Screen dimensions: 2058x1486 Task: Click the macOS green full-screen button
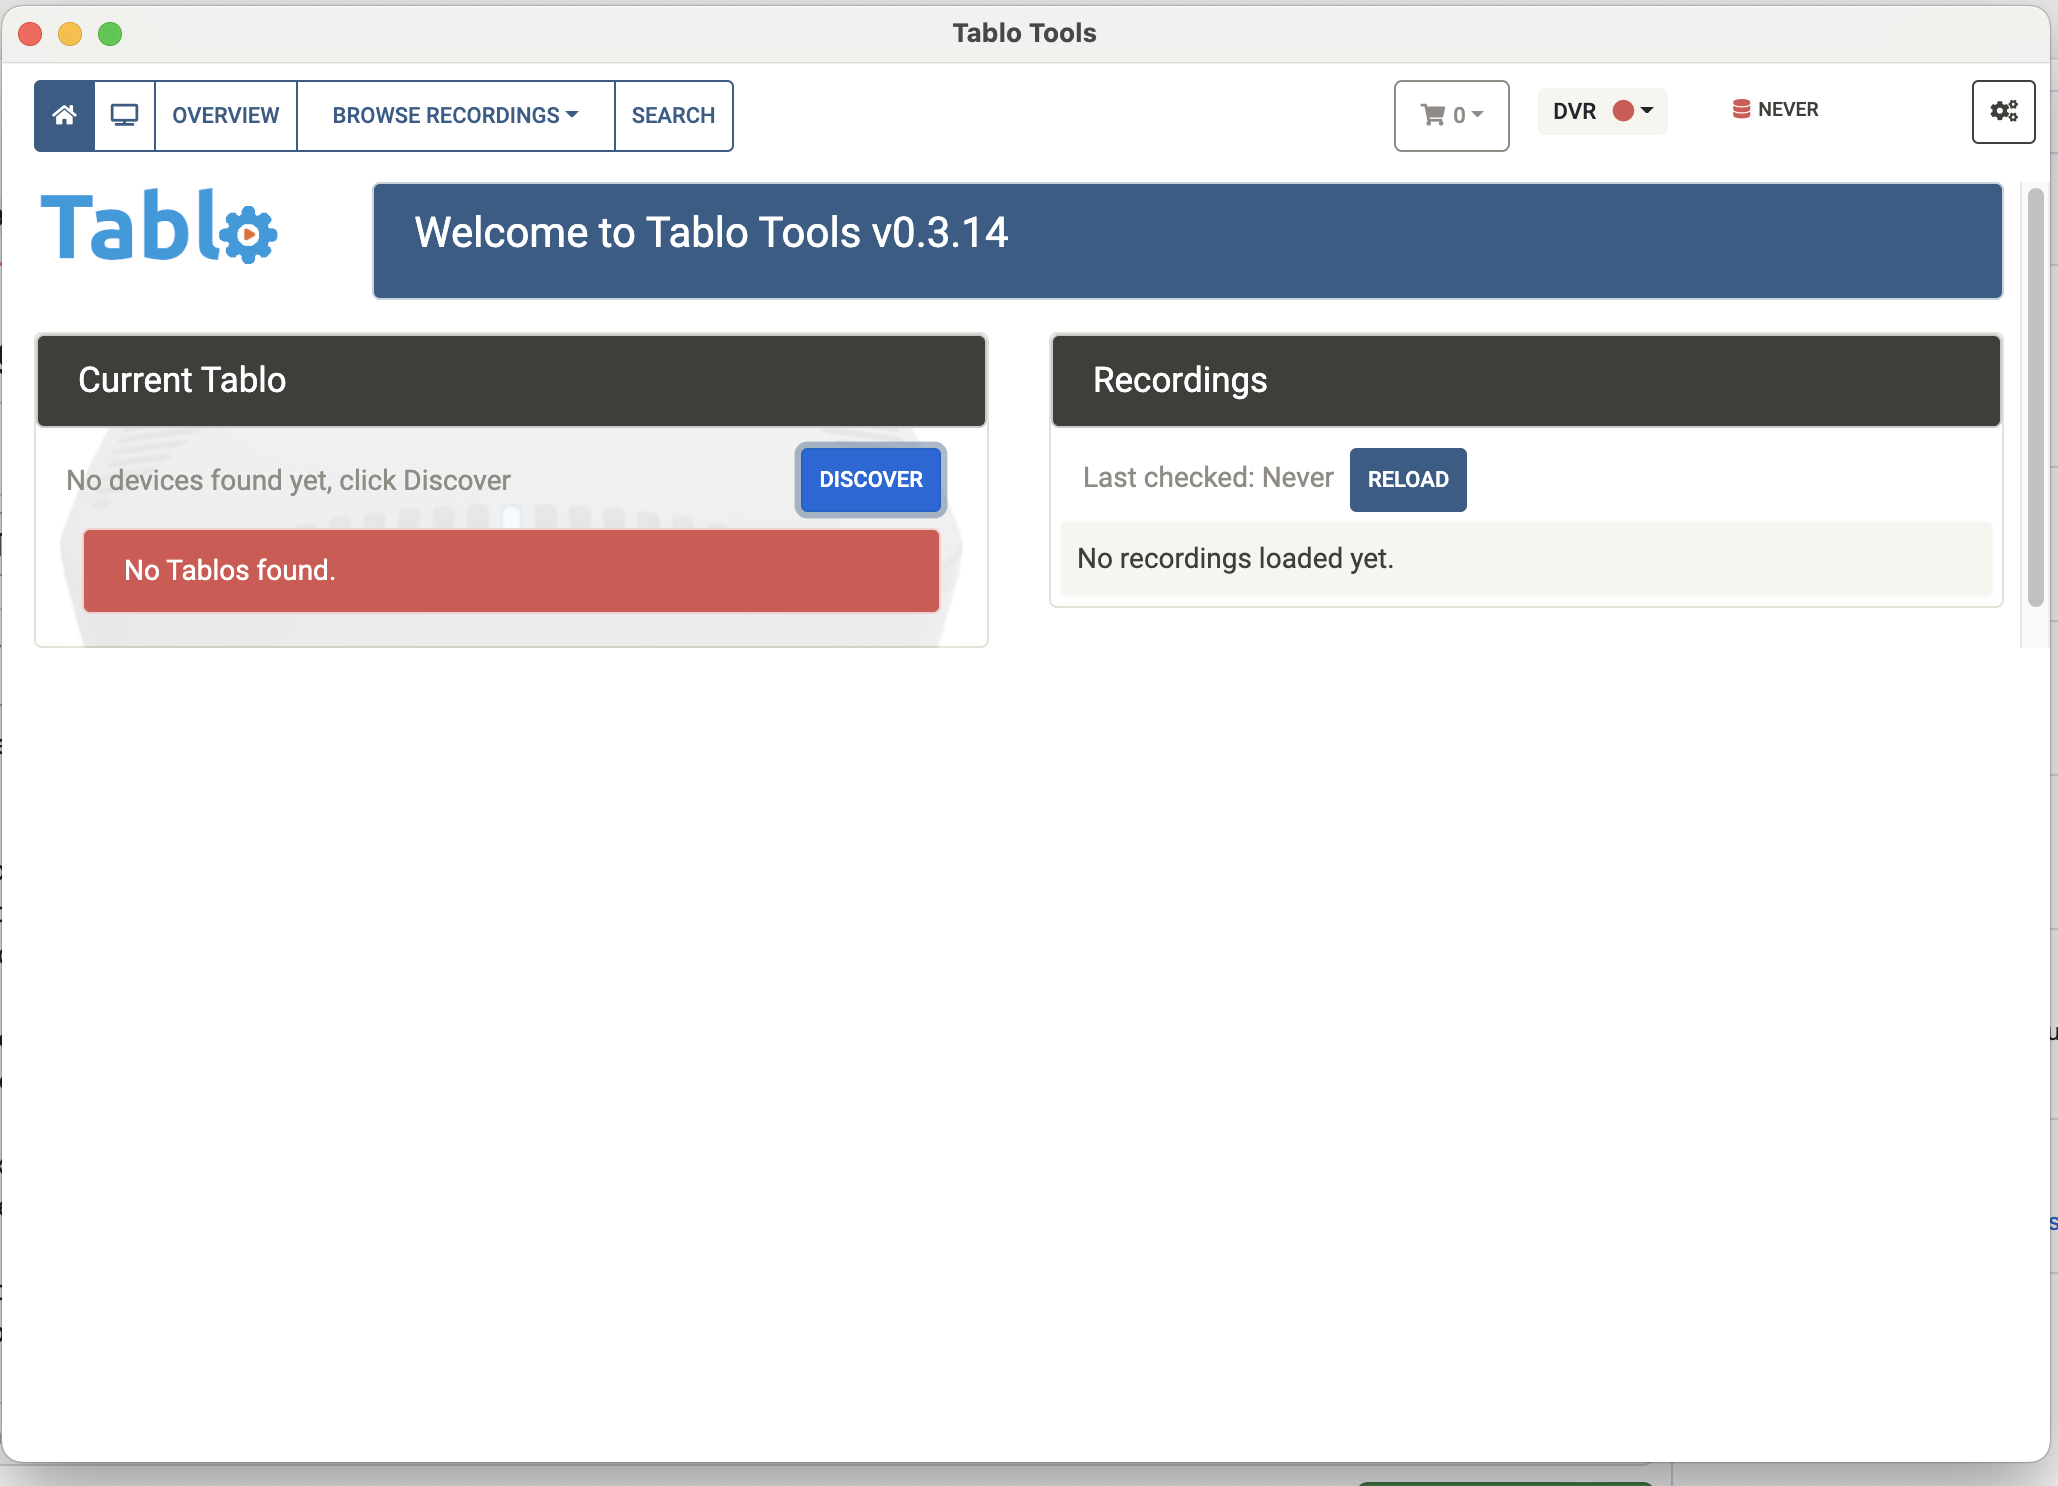110,33
